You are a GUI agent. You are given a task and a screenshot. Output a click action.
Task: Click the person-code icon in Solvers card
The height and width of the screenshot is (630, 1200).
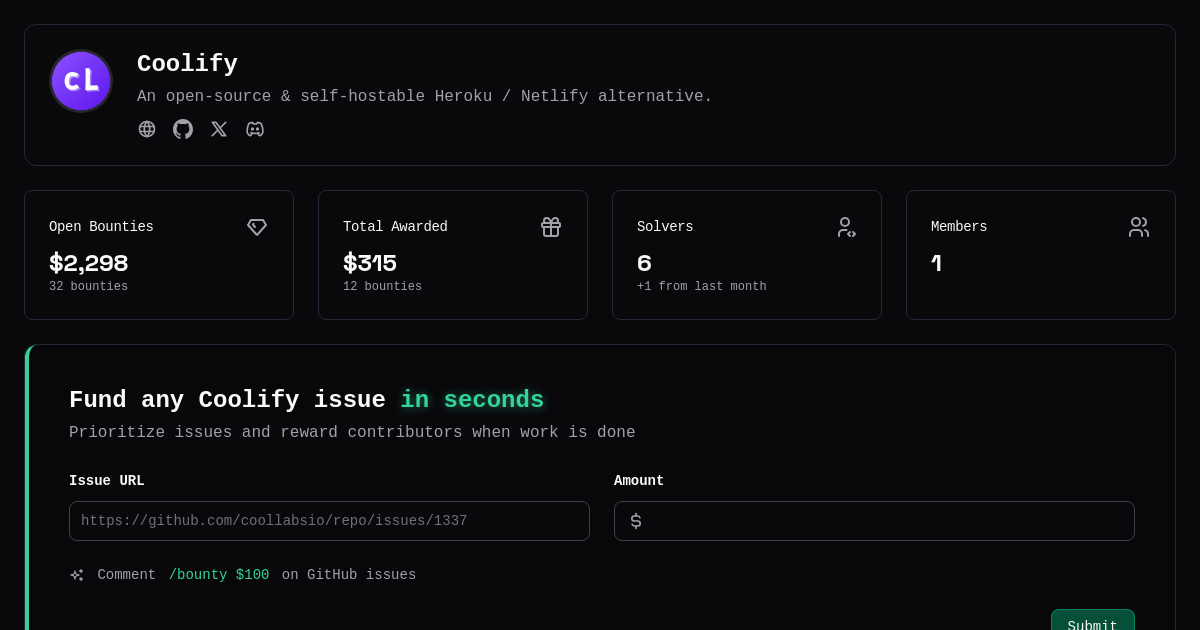coord(845,227)
